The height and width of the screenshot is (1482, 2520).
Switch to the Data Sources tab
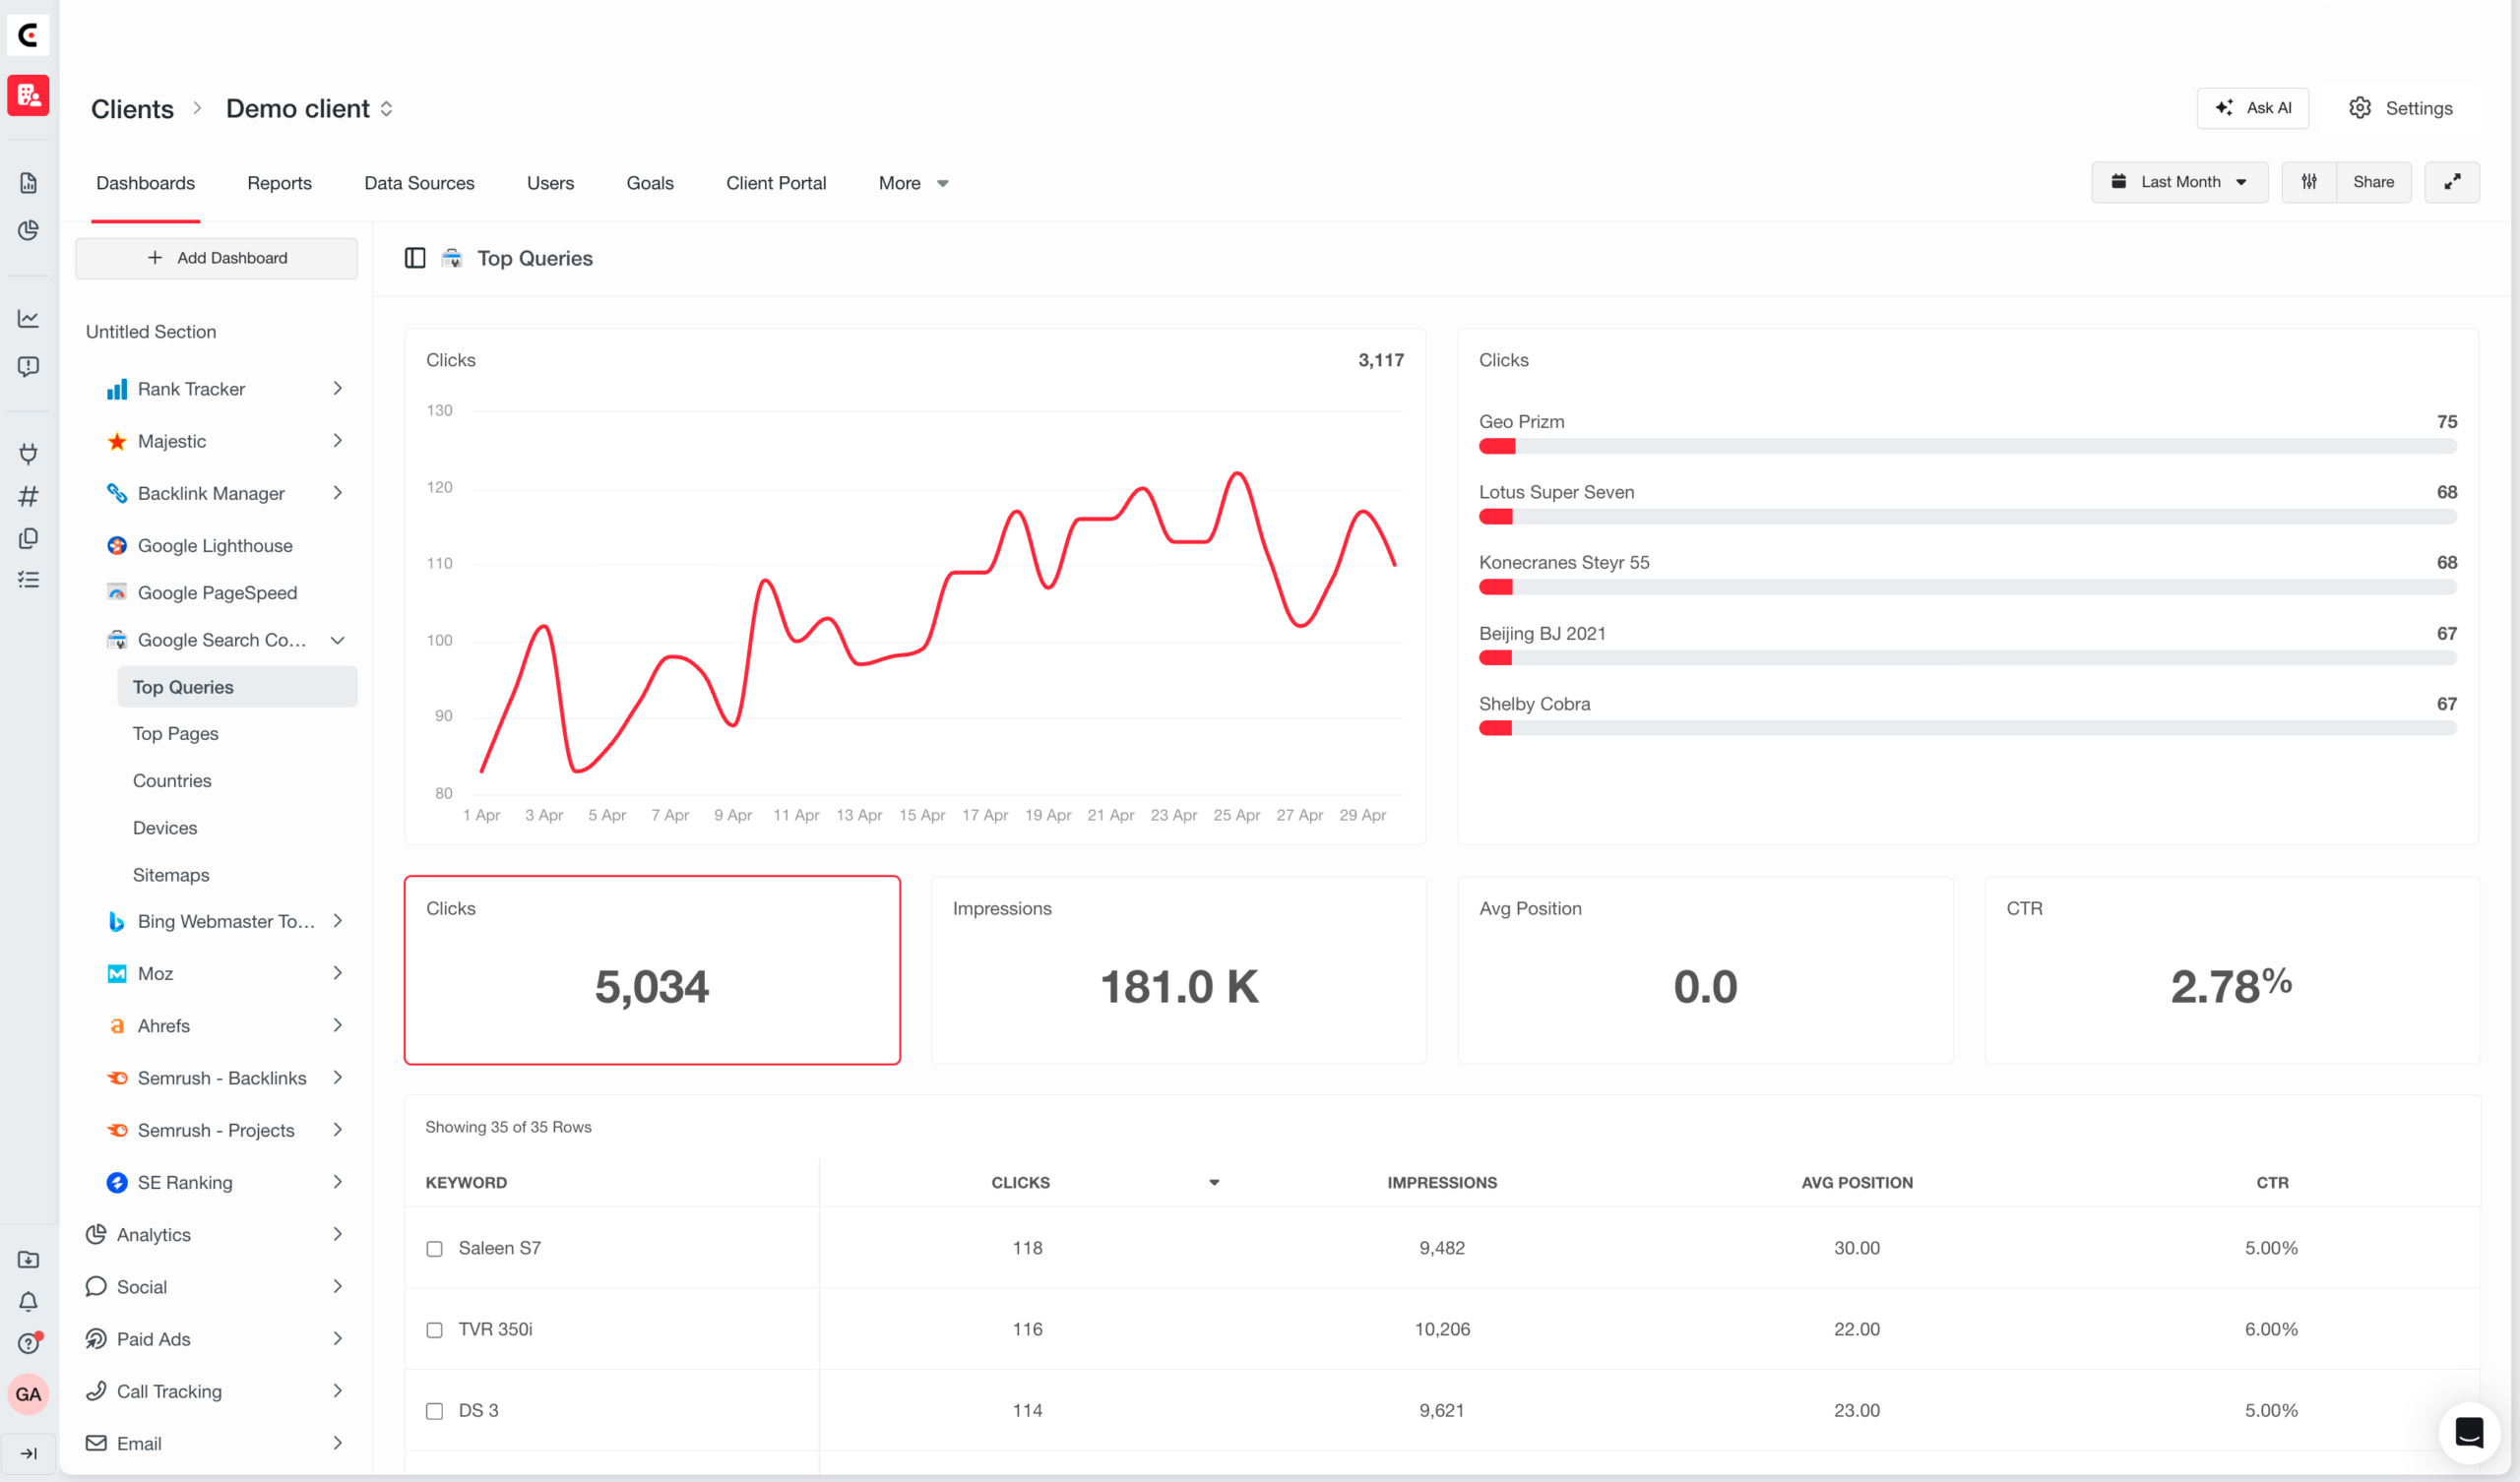point(419,183)
